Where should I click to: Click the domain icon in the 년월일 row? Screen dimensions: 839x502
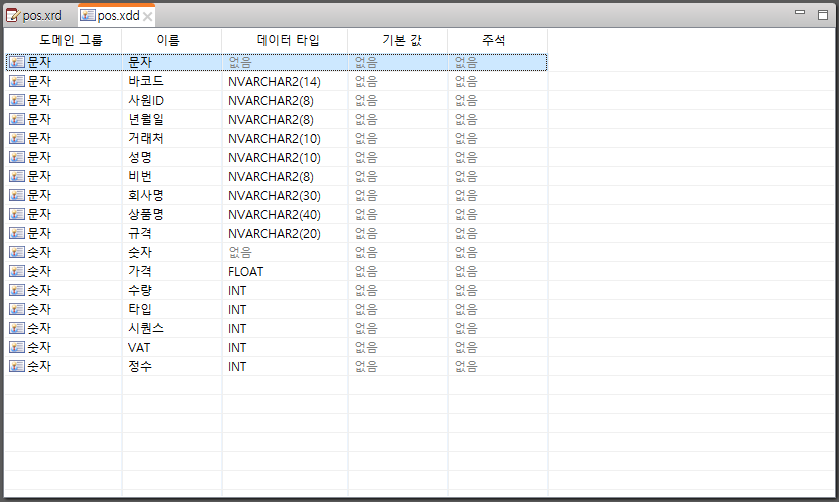tap(17, 119)
